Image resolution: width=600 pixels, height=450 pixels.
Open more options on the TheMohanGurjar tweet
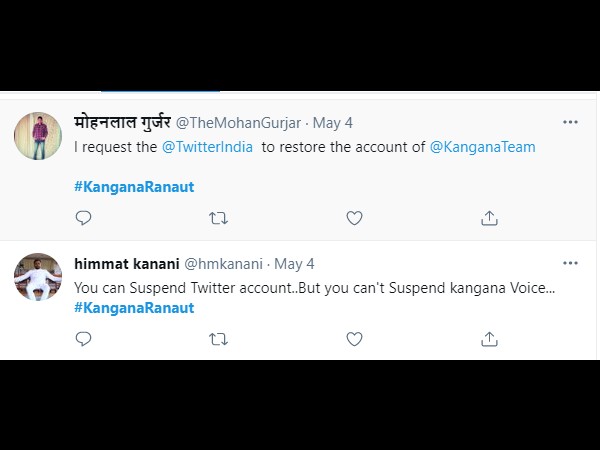tap(570, 123)
